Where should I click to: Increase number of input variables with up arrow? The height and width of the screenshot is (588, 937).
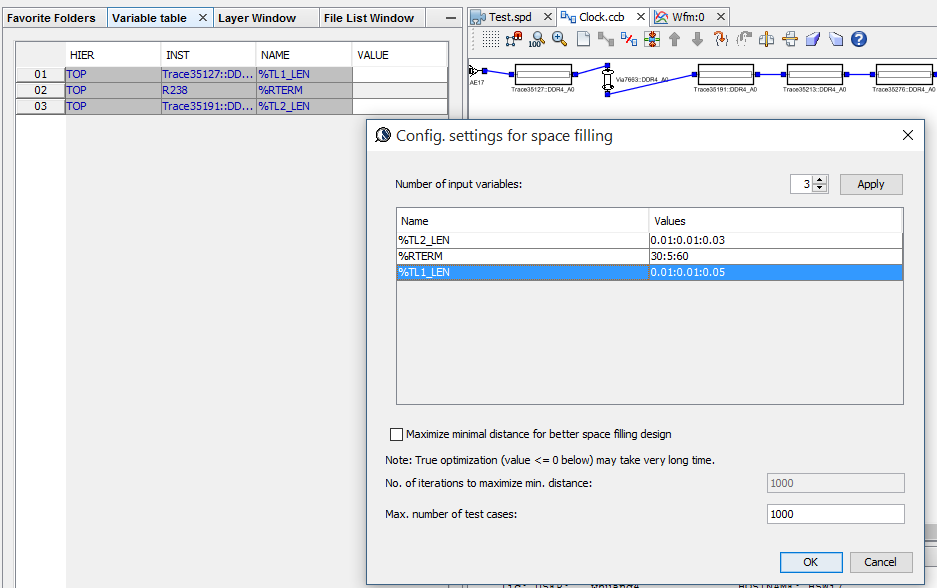[820, 180]
